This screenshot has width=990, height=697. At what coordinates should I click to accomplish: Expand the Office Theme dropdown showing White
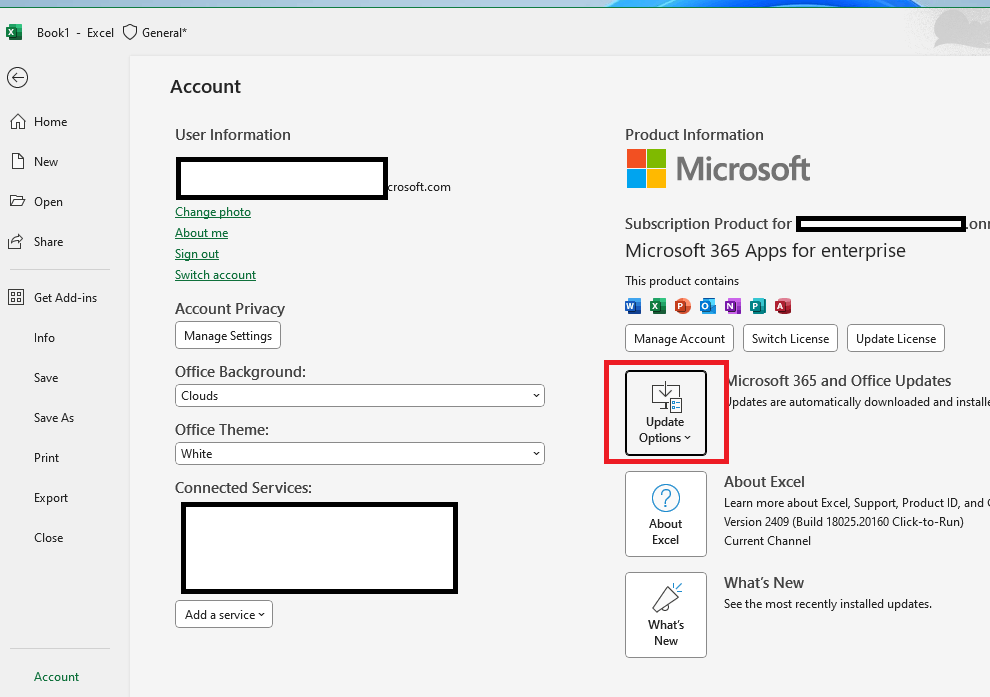(x=360, y=453)
